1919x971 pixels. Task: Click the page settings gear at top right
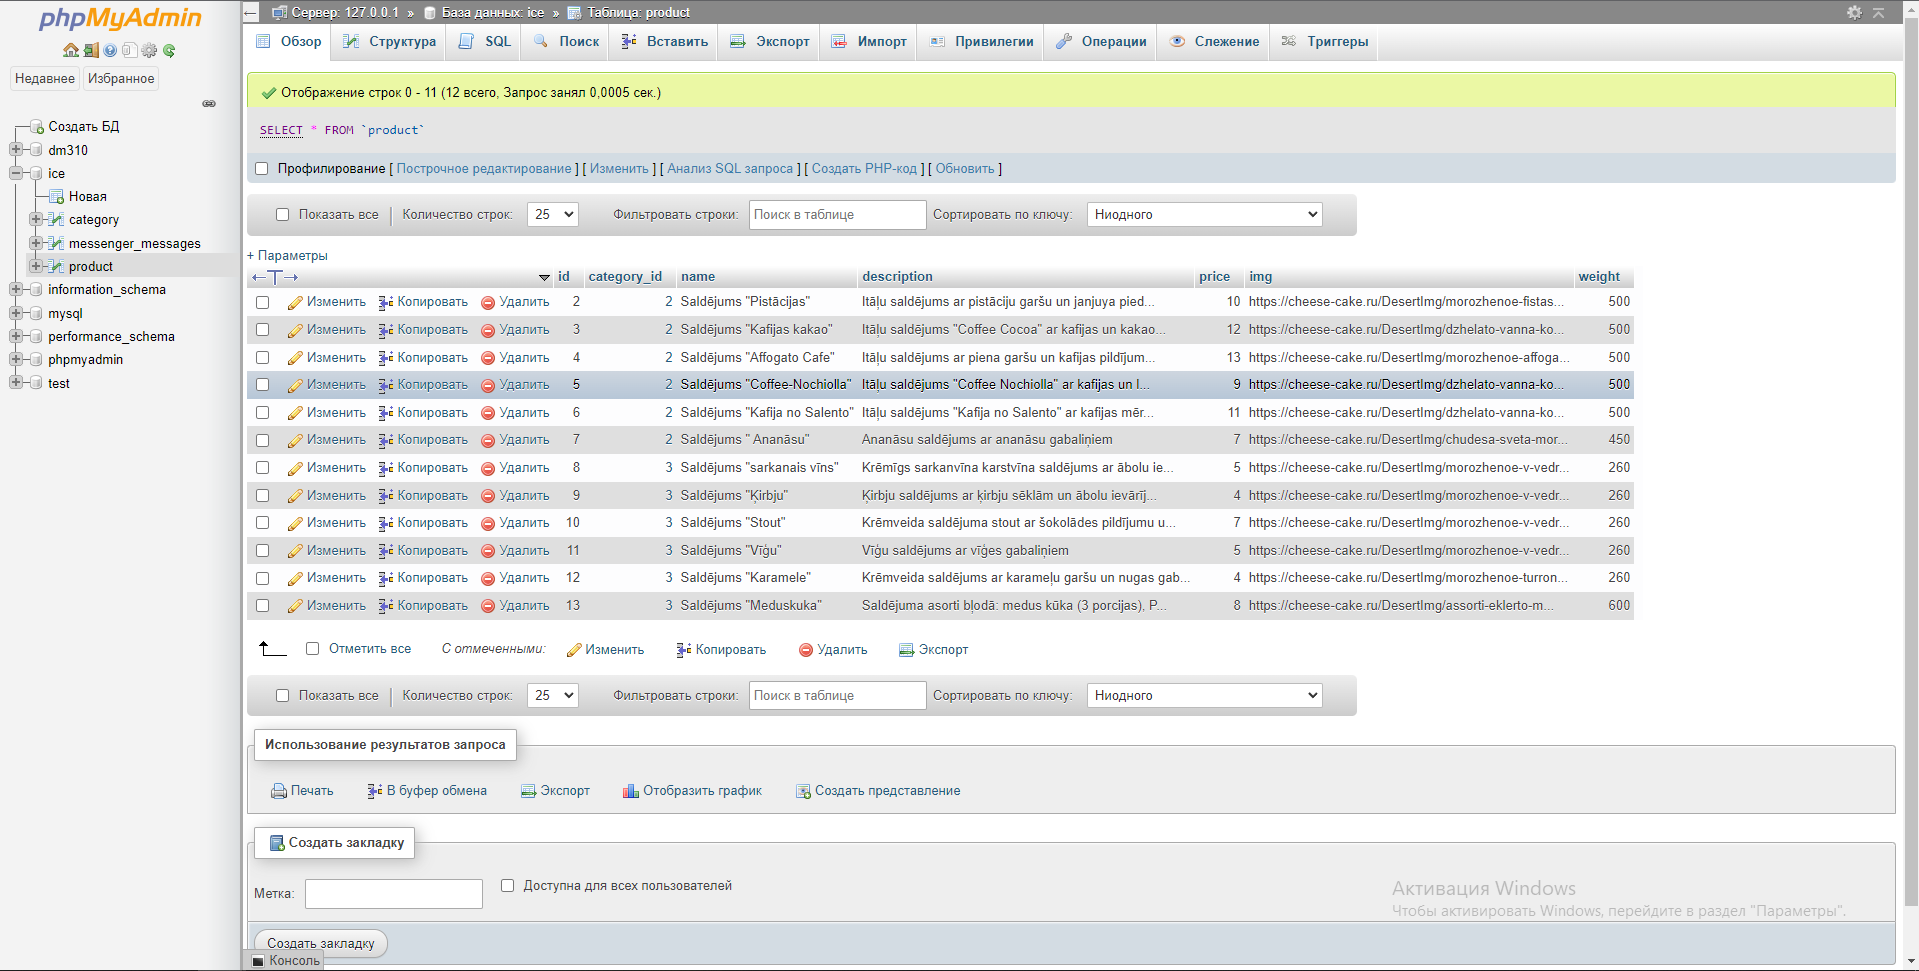(1854, 12)
